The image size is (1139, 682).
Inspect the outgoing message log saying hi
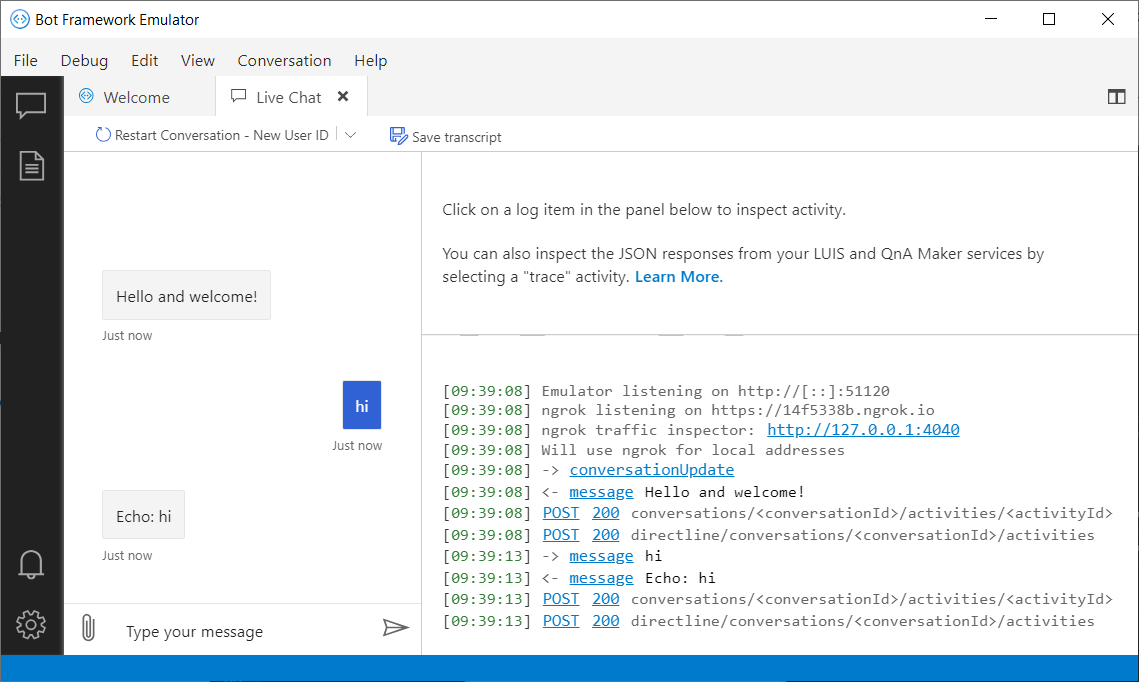point(601,556)
